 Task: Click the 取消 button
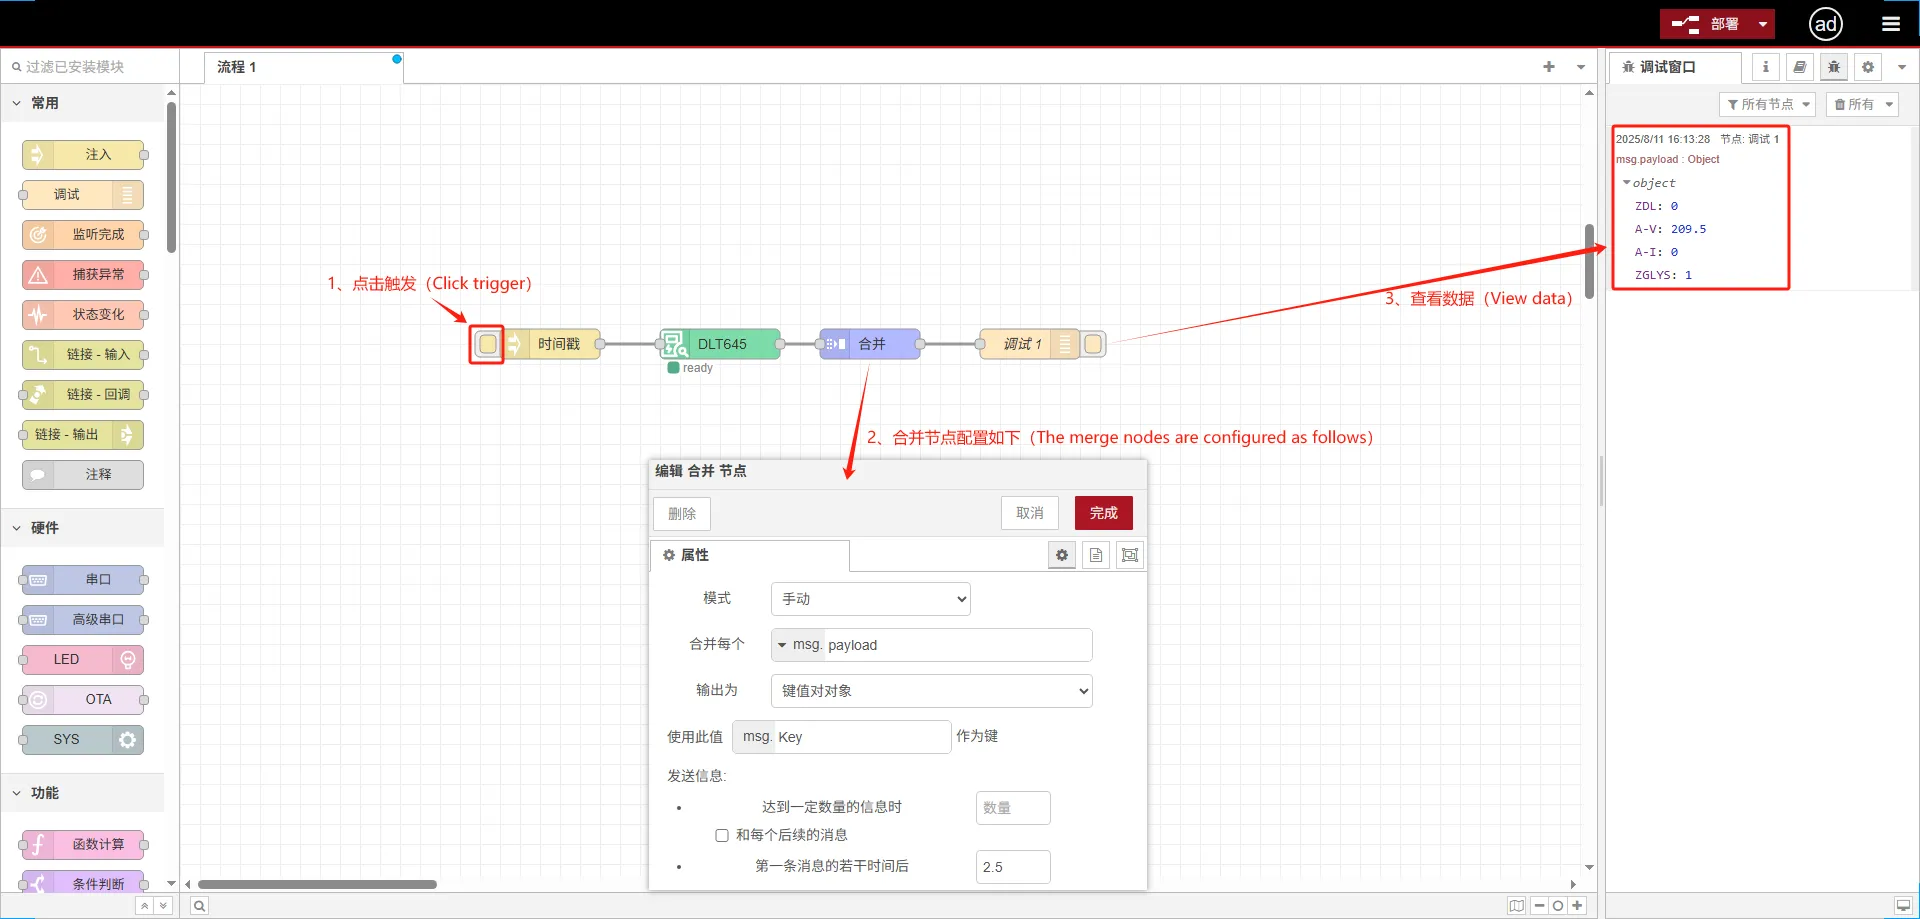click(x=1029, y=513)
